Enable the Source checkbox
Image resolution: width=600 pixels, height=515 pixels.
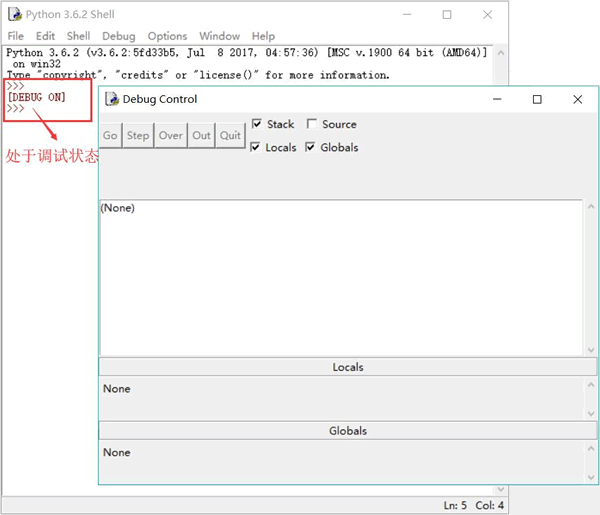point(312,125)
